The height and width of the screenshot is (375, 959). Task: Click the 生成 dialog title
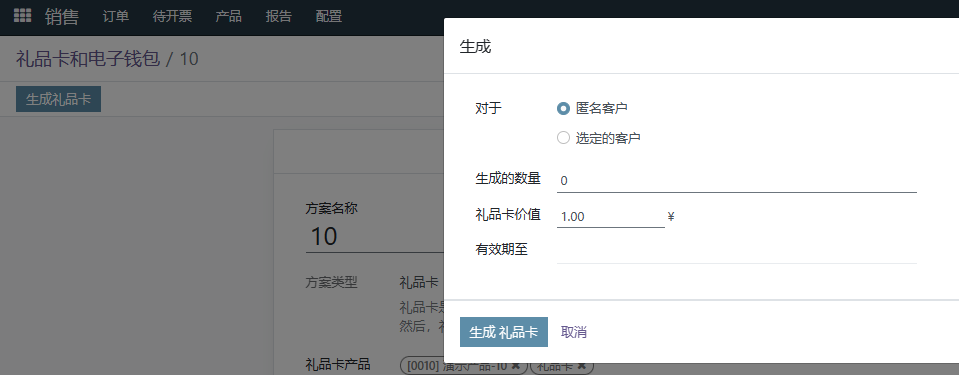pos(475,46)
